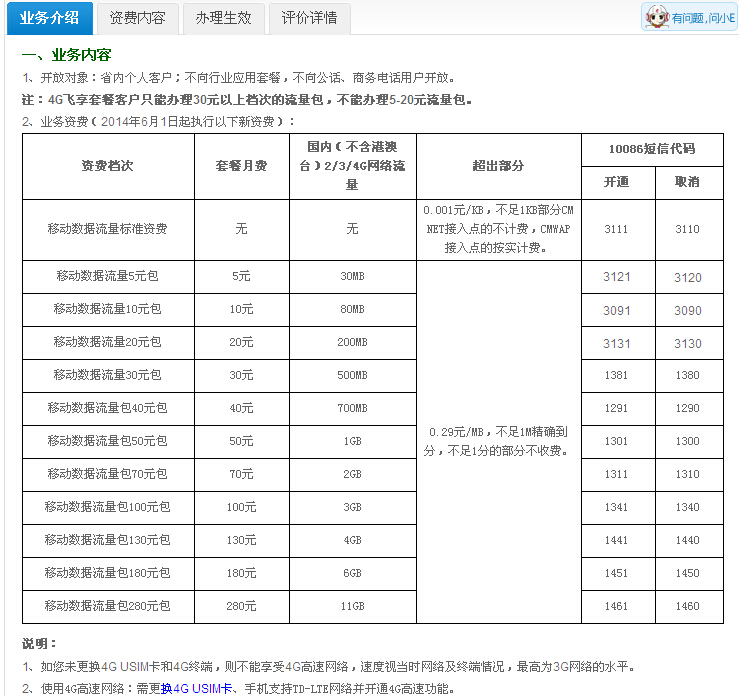Switch to the 资费内容 tab
739x696 pixels.
[138, 18]
